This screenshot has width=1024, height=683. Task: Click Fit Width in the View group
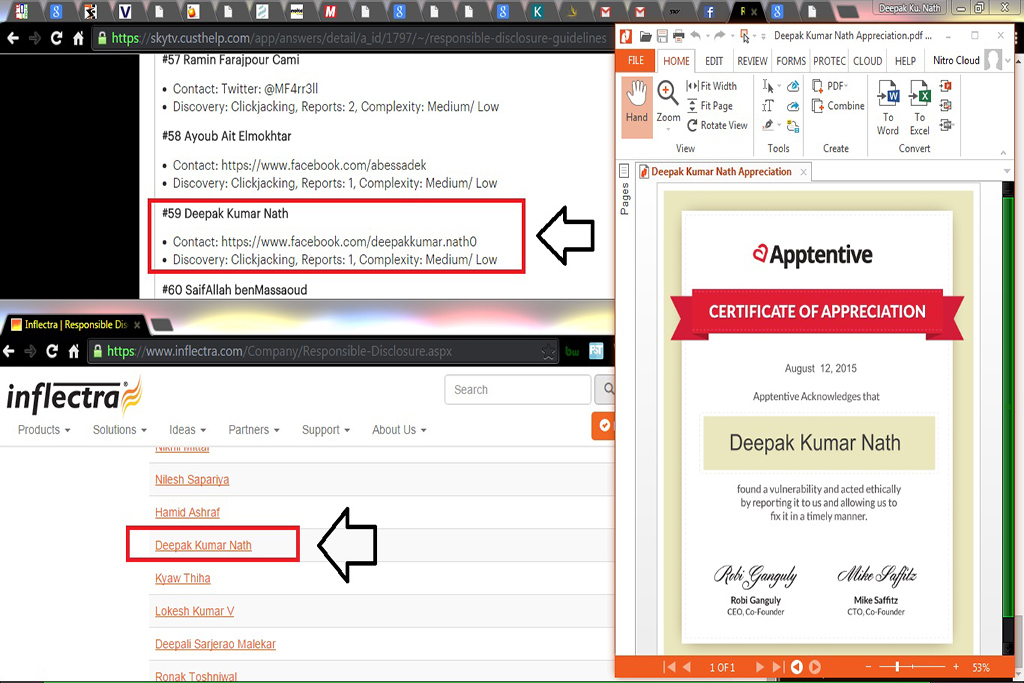coord(712,86)
